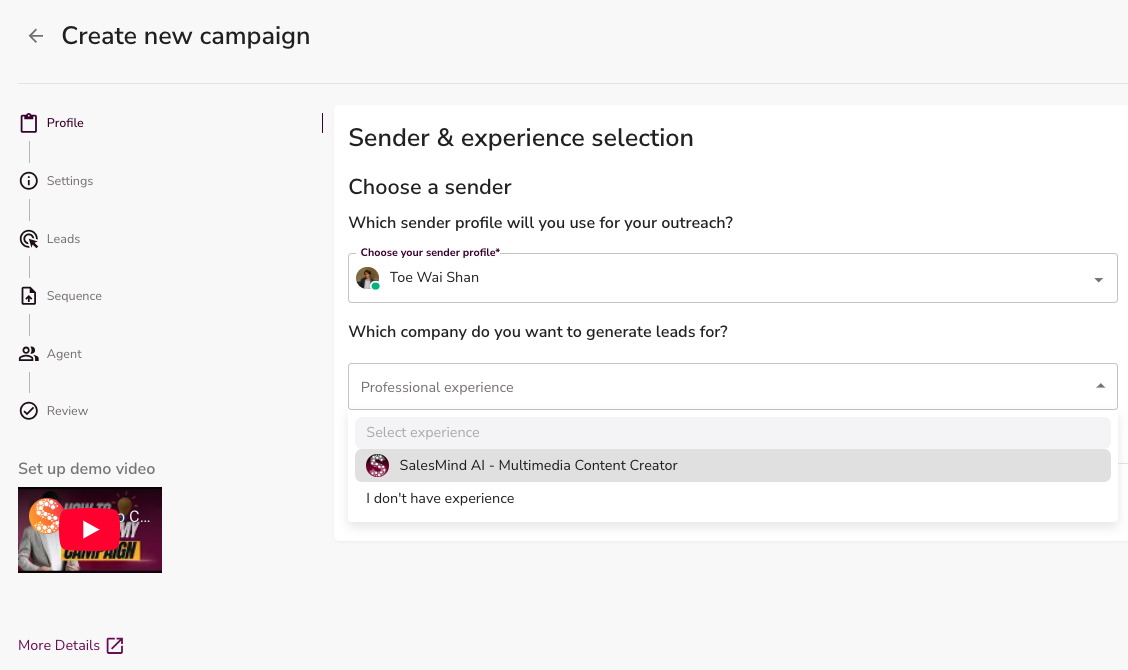Image resolution: width=1128 pixels, height=670 pixels.
Task: Click the Settings info icon
Action: 29,181
